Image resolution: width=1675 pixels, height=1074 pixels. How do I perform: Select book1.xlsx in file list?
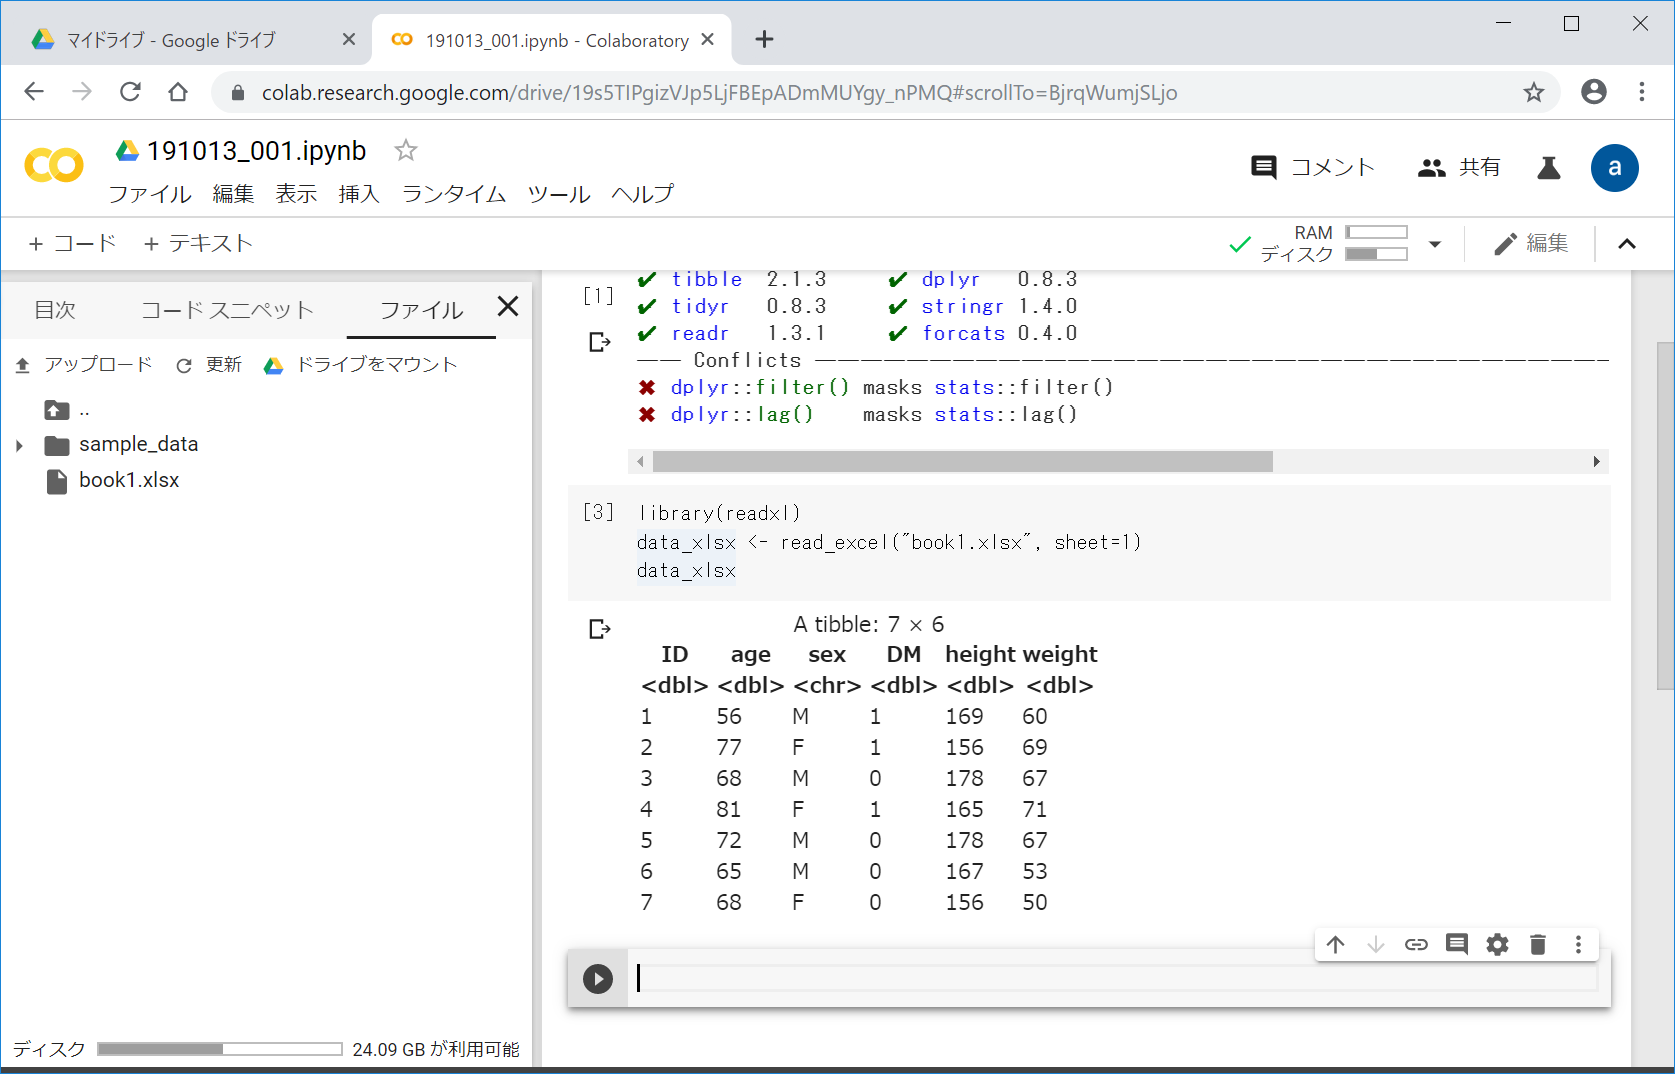129,480
